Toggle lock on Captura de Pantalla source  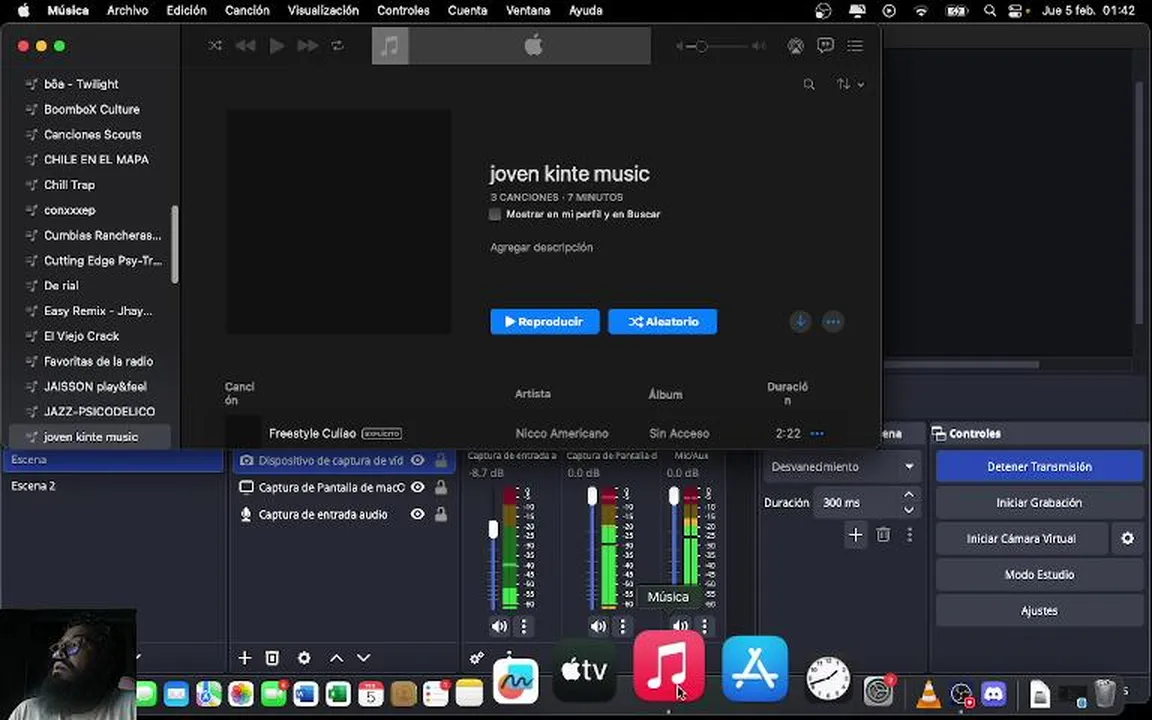441,487
